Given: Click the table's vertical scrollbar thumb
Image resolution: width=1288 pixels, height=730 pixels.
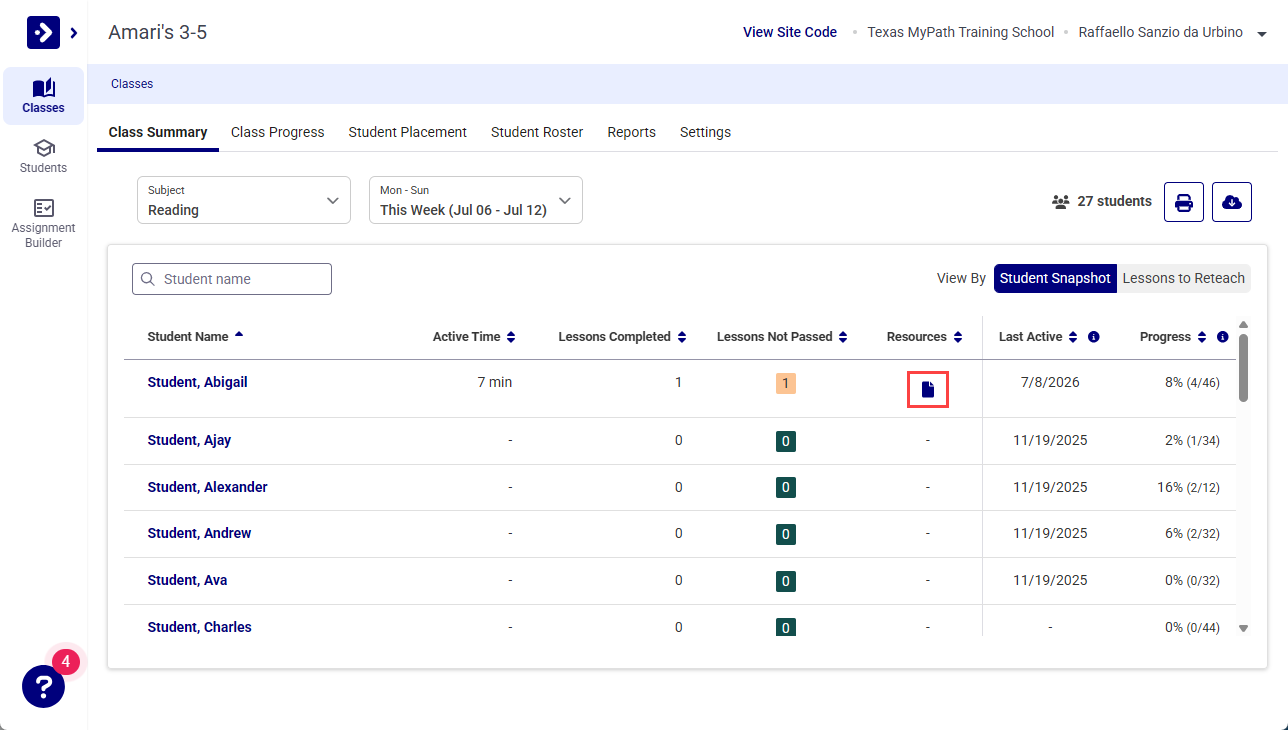Looking at the screenshot, I should 1243,367.
